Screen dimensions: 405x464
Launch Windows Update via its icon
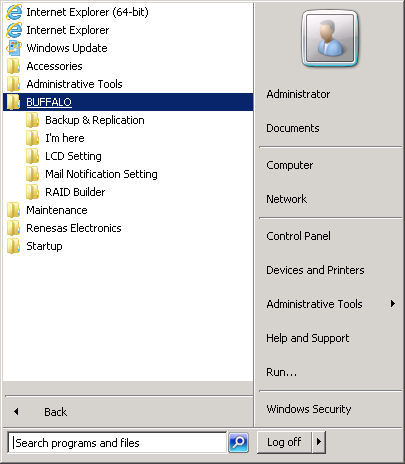14,48
